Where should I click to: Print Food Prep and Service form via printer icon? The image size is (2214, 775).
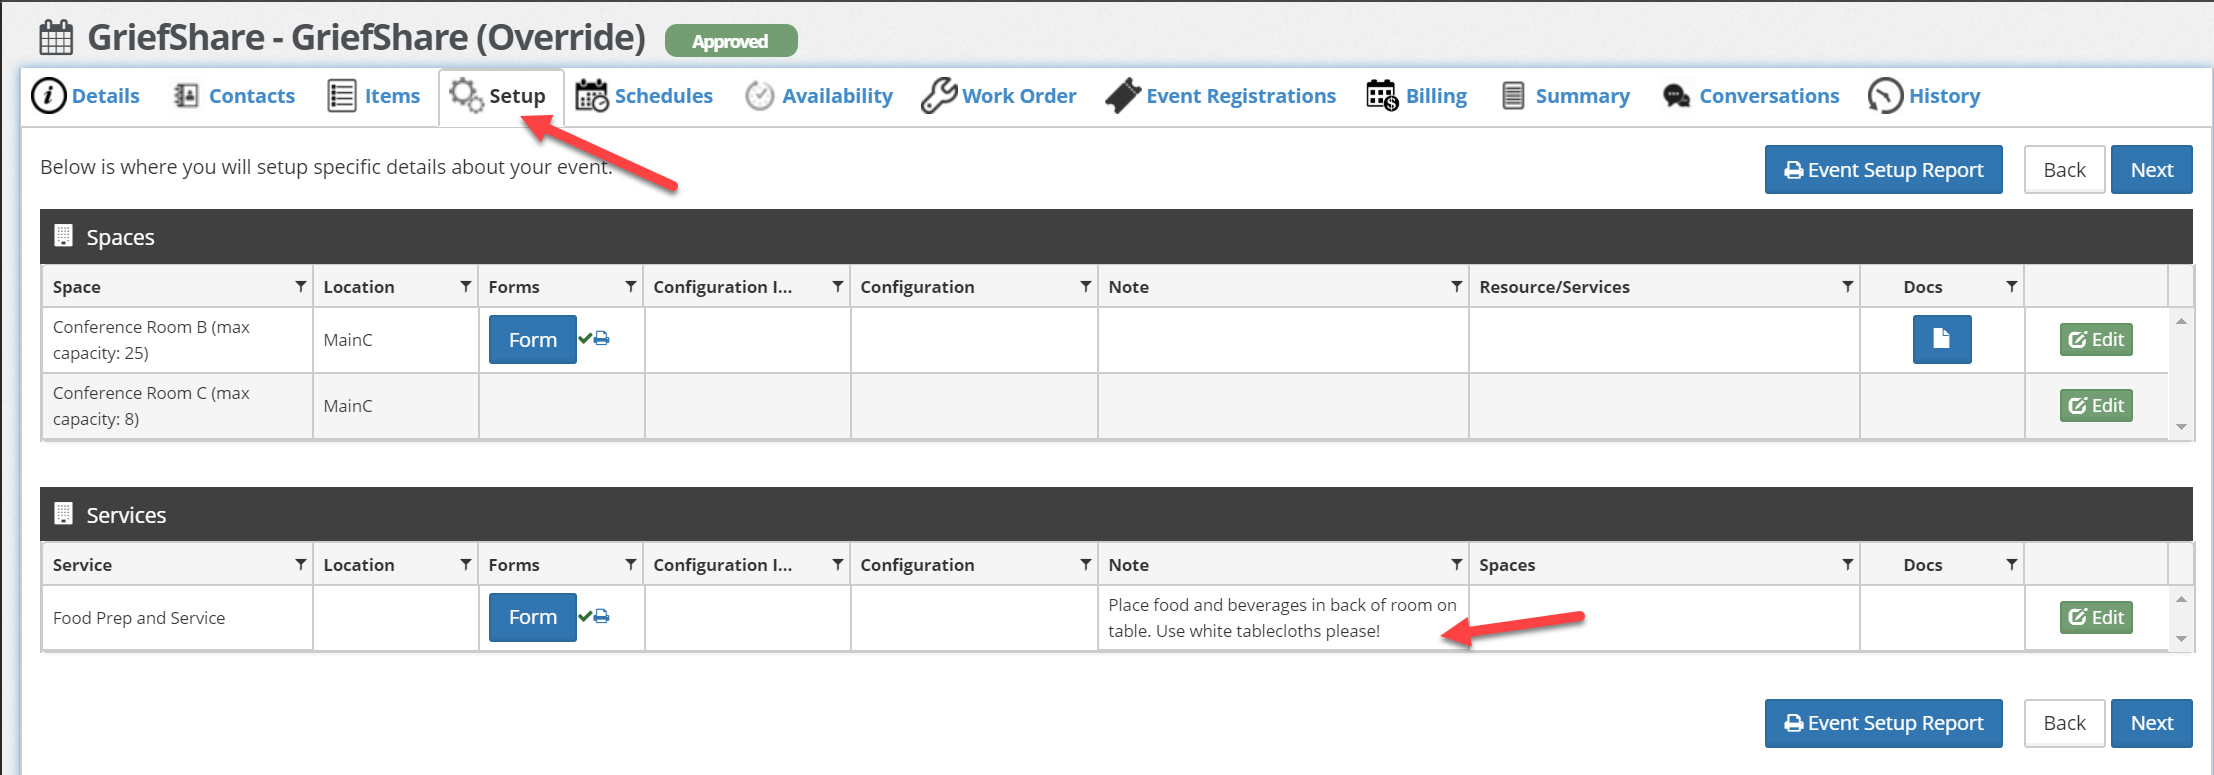tap(602, 616)
